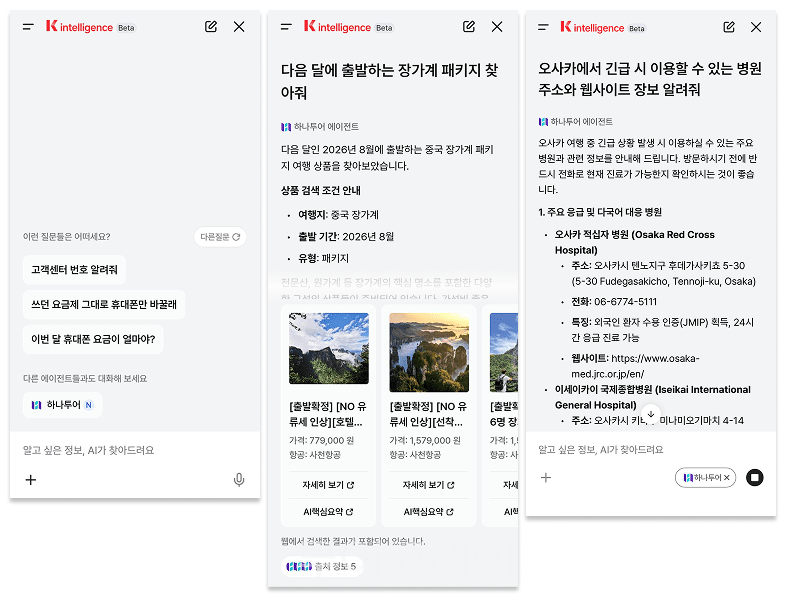Refresh suggestions with 다른질문 button

click(220, 237)
